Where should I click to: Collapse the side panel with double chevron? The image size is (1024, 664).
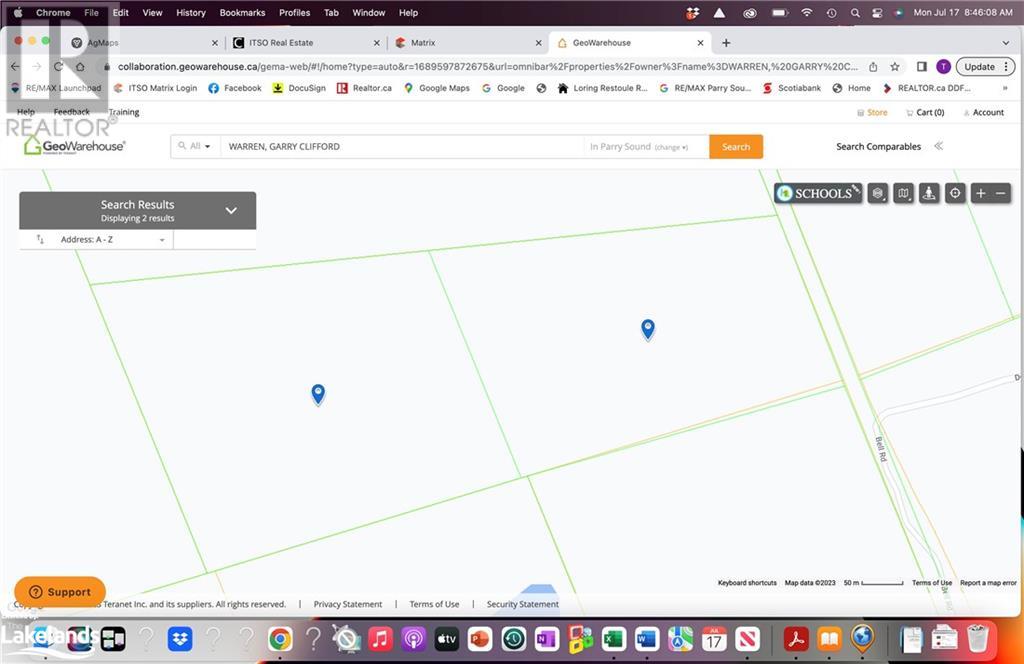[938, 146]
